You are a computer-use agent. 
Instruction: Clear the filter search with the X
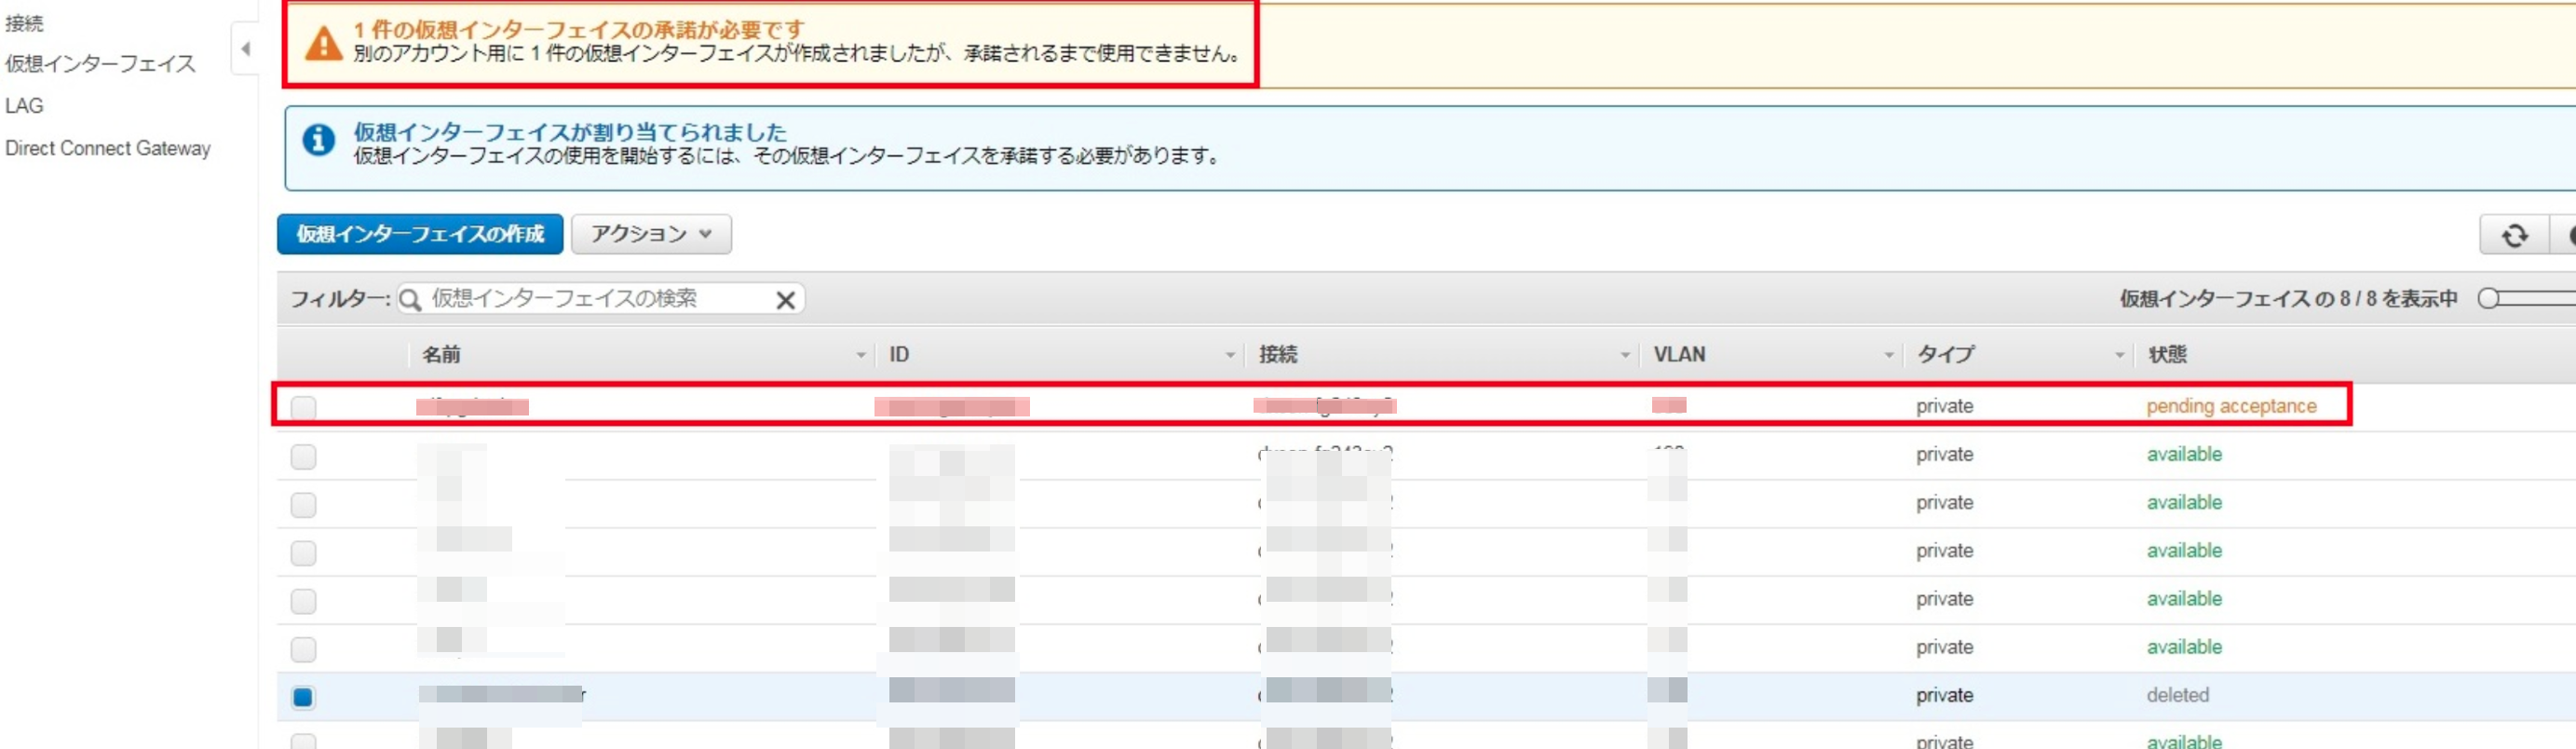pyautogui.click(x=785, y=300)
